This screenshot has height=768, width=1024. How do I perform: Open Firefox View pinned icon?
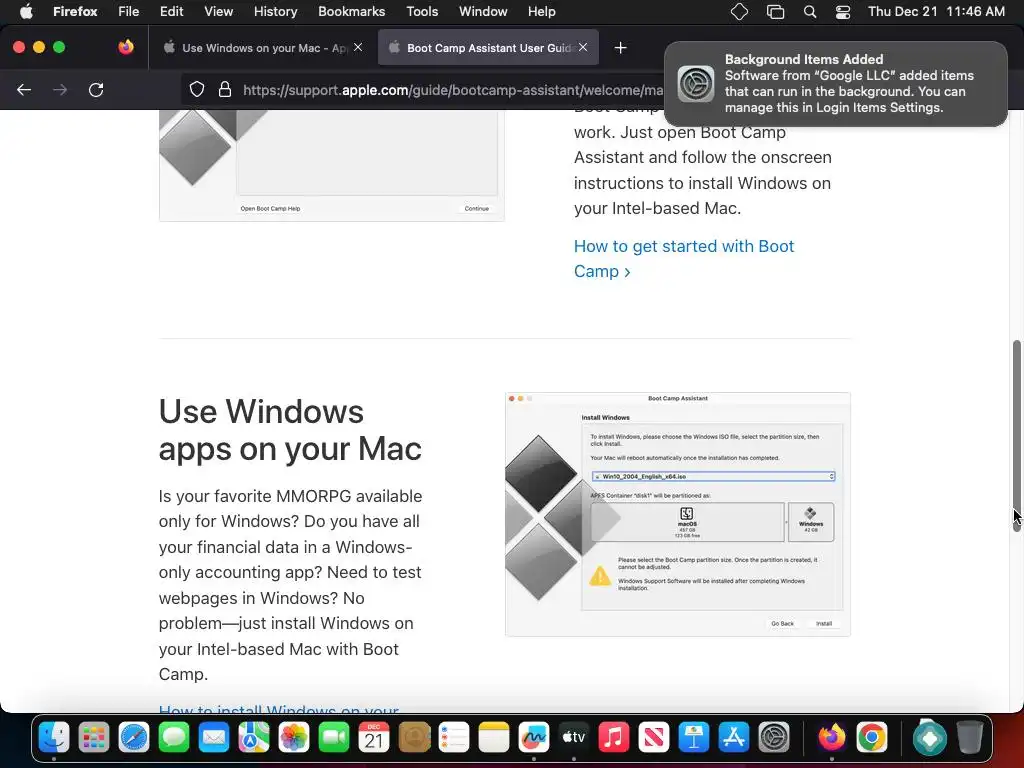tap(126, 47)
